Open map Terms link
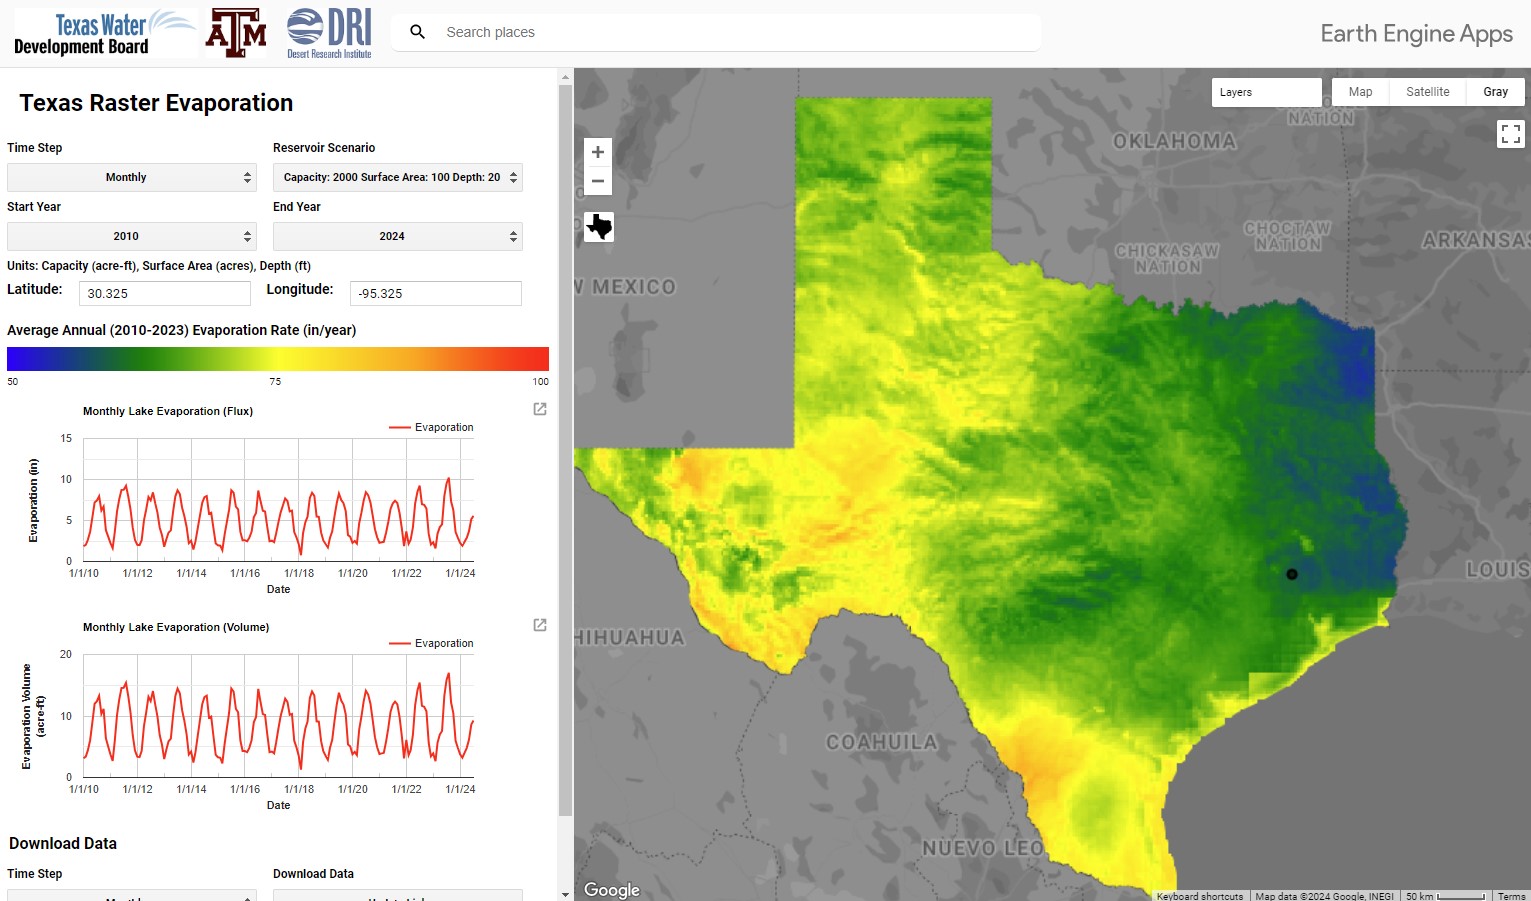This screenshot has width=1531, height=901. pos(1511,896)
